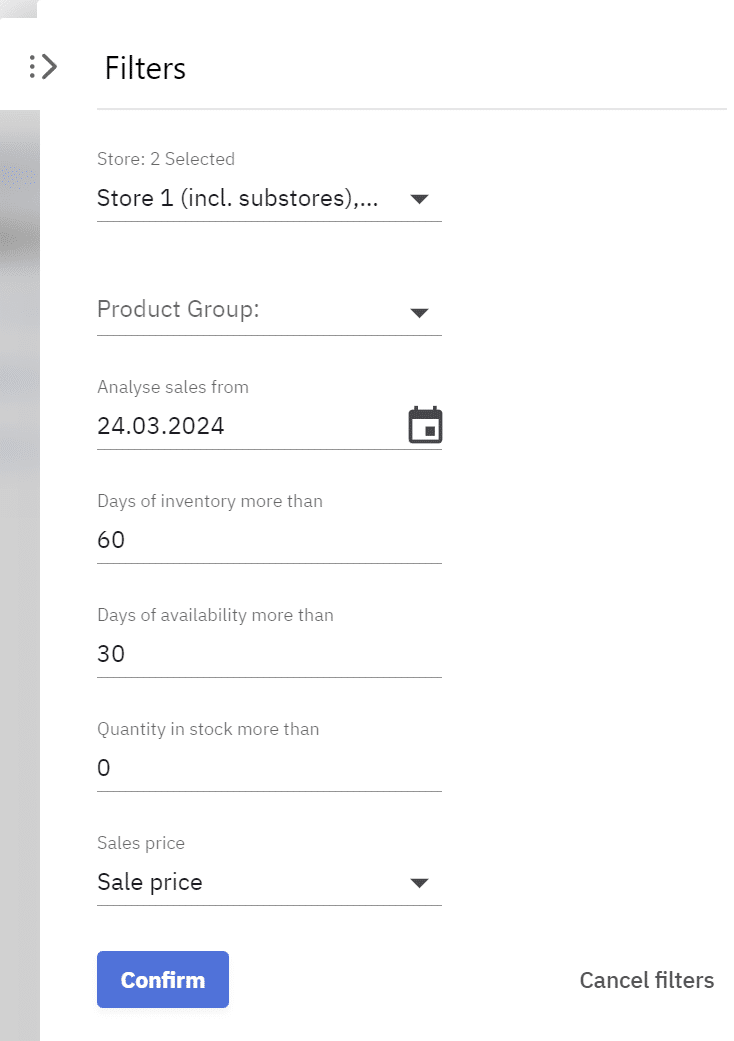Click the 'Store 1 (incl. substores)' selection text
This screenshot has height=1041, width=734.
tap(238, 198)
